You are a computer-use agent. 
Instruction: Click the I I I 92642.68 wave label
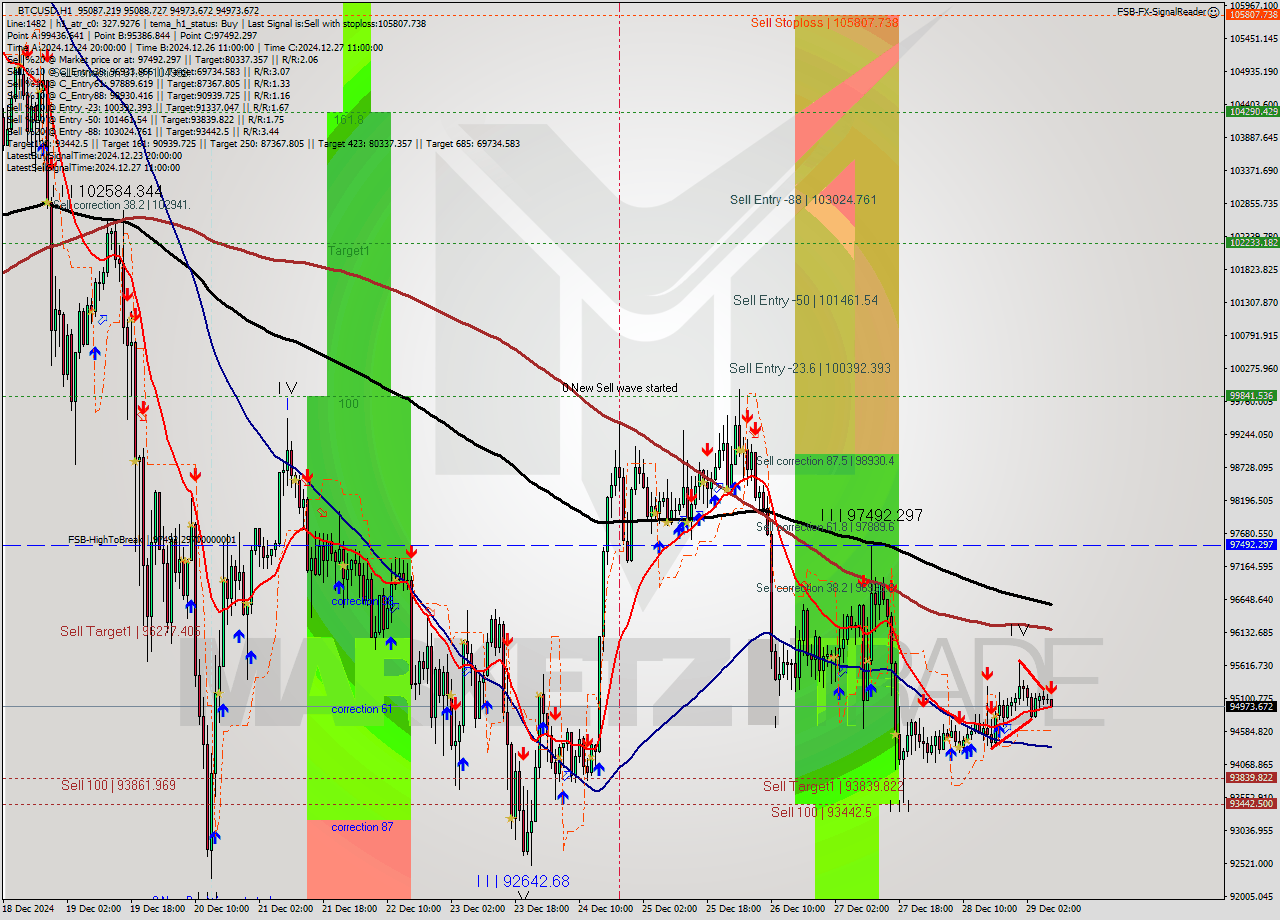[x=523, y=881]
